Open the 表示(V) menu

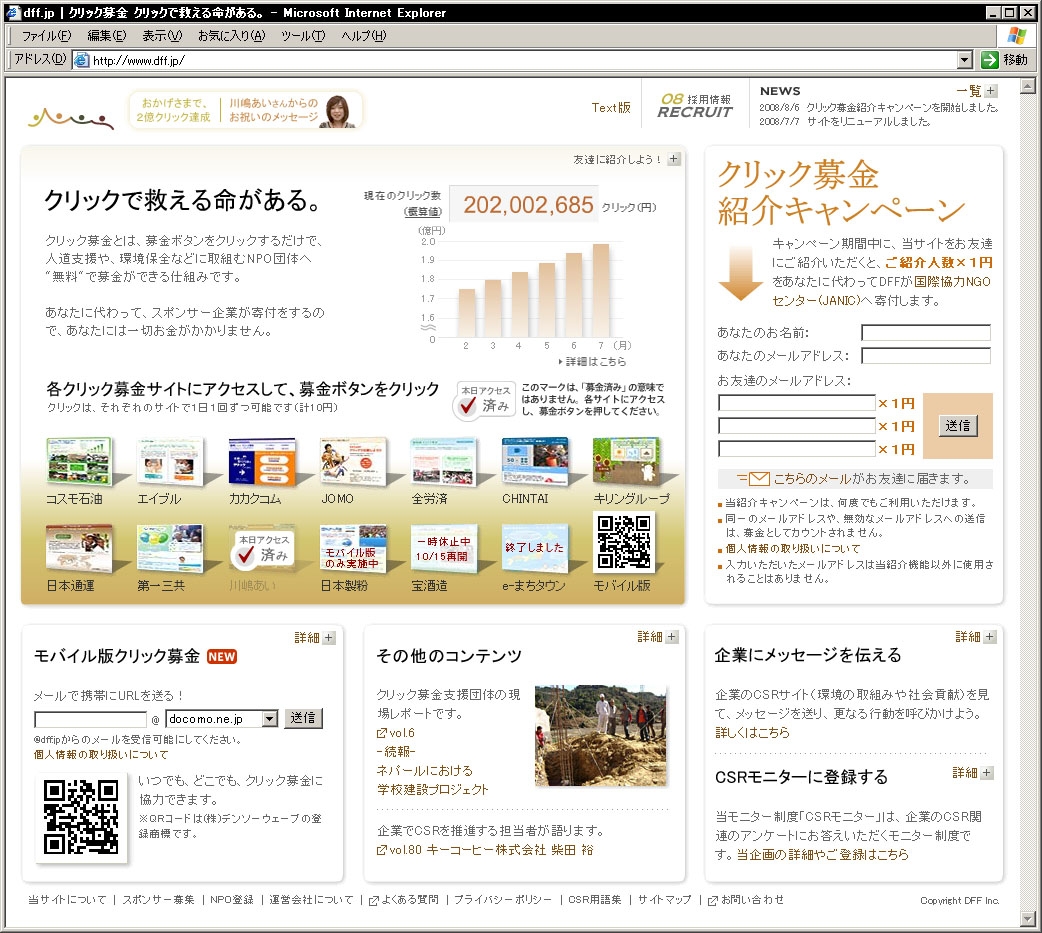(x=162, y=36)
